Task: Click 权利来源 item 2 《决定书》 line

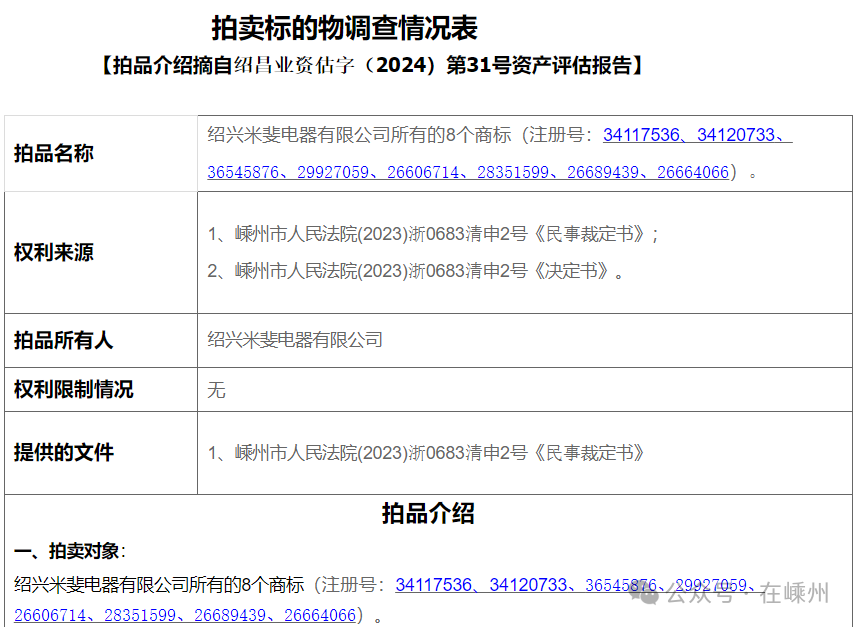Action: coord(415,271)
